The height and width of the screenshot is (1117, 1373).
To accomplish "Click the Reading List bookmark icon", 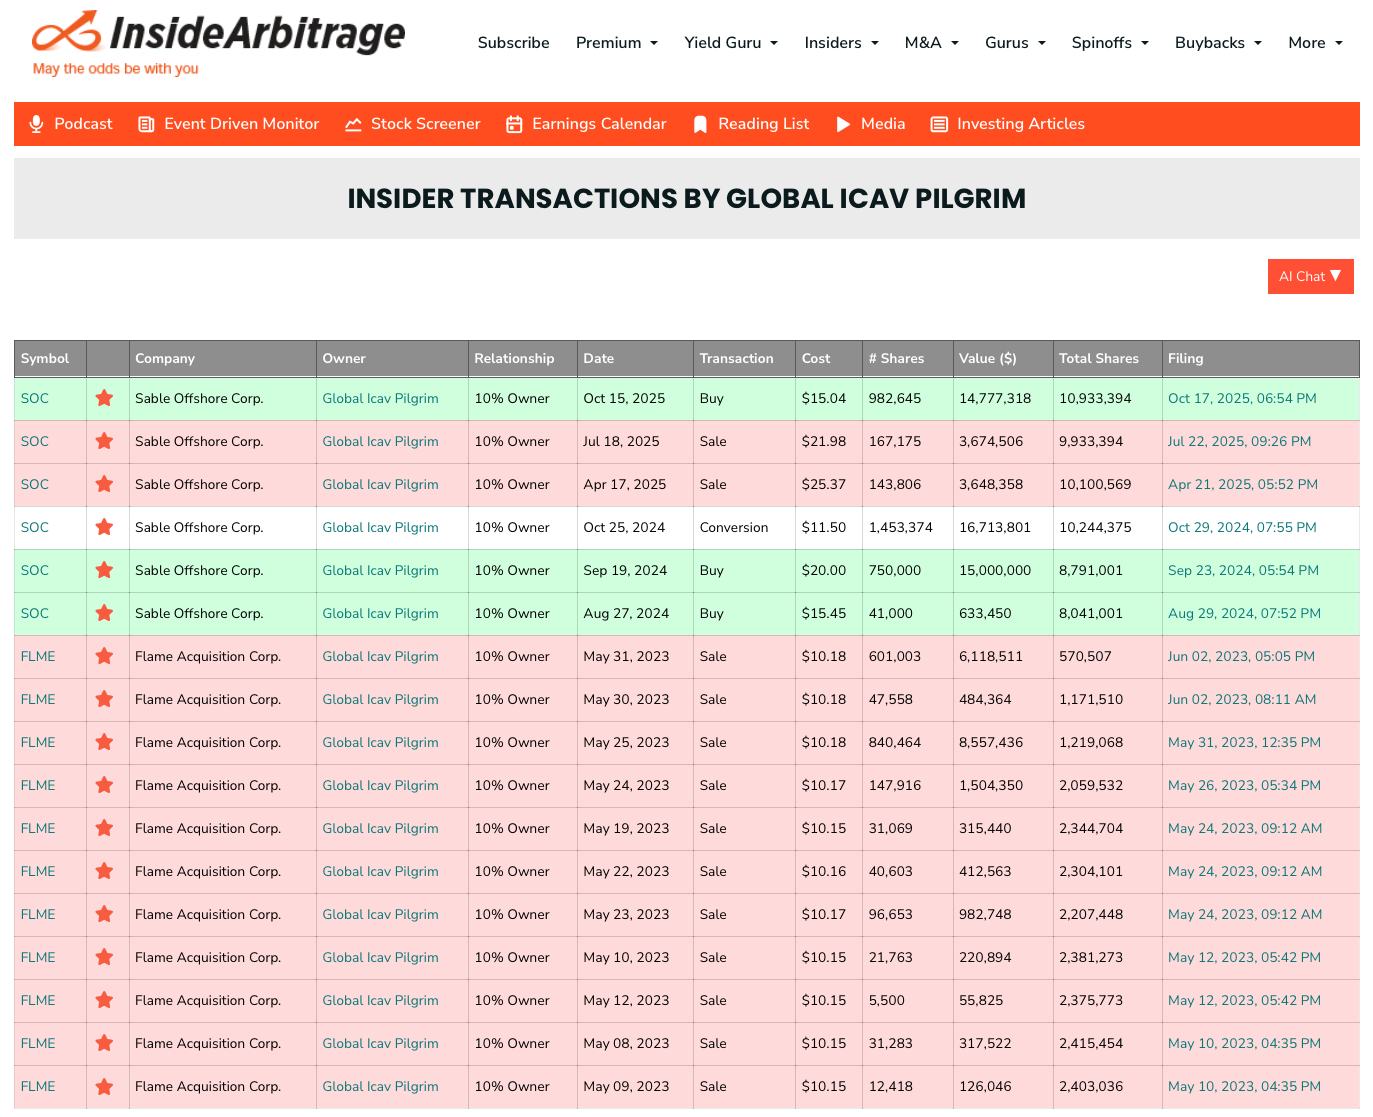I will click(x=700, y=124).
